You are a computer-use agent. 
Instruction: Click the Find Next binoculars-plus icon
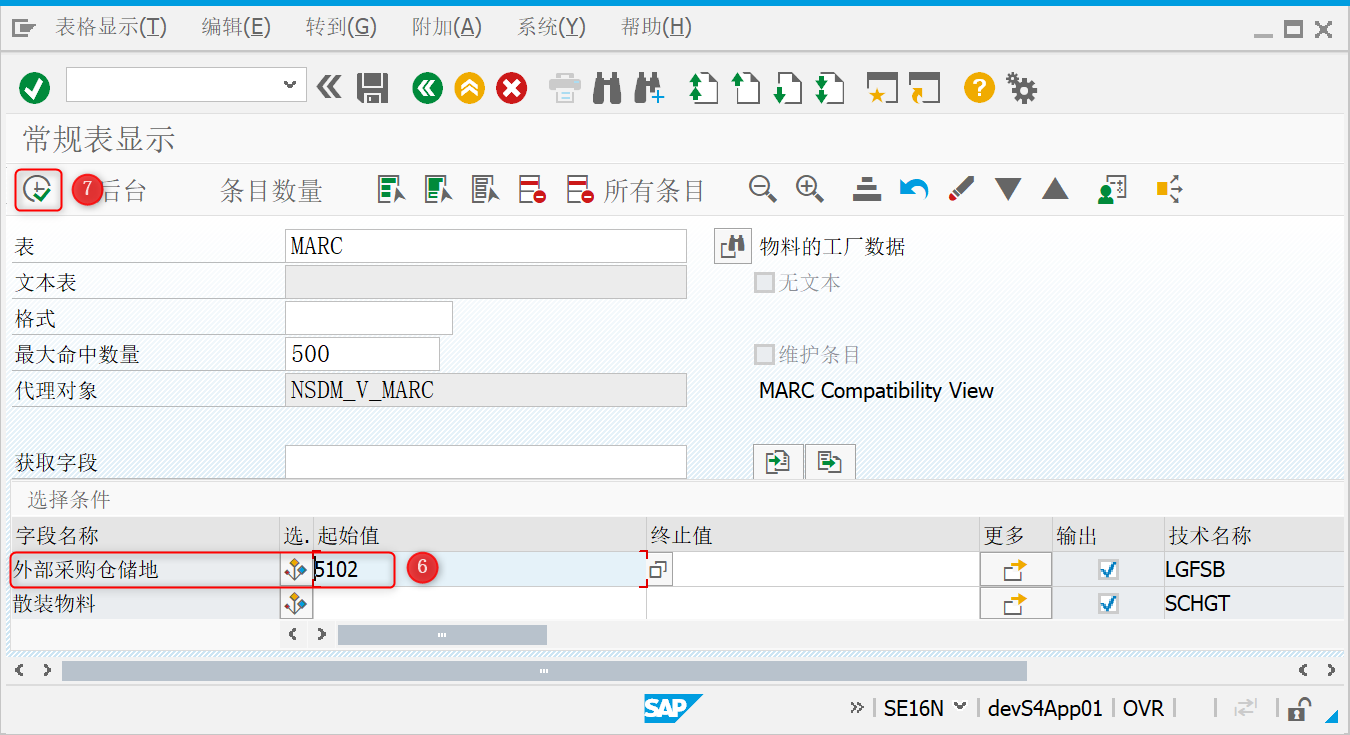pyautogui.click(x=650, y=88)
